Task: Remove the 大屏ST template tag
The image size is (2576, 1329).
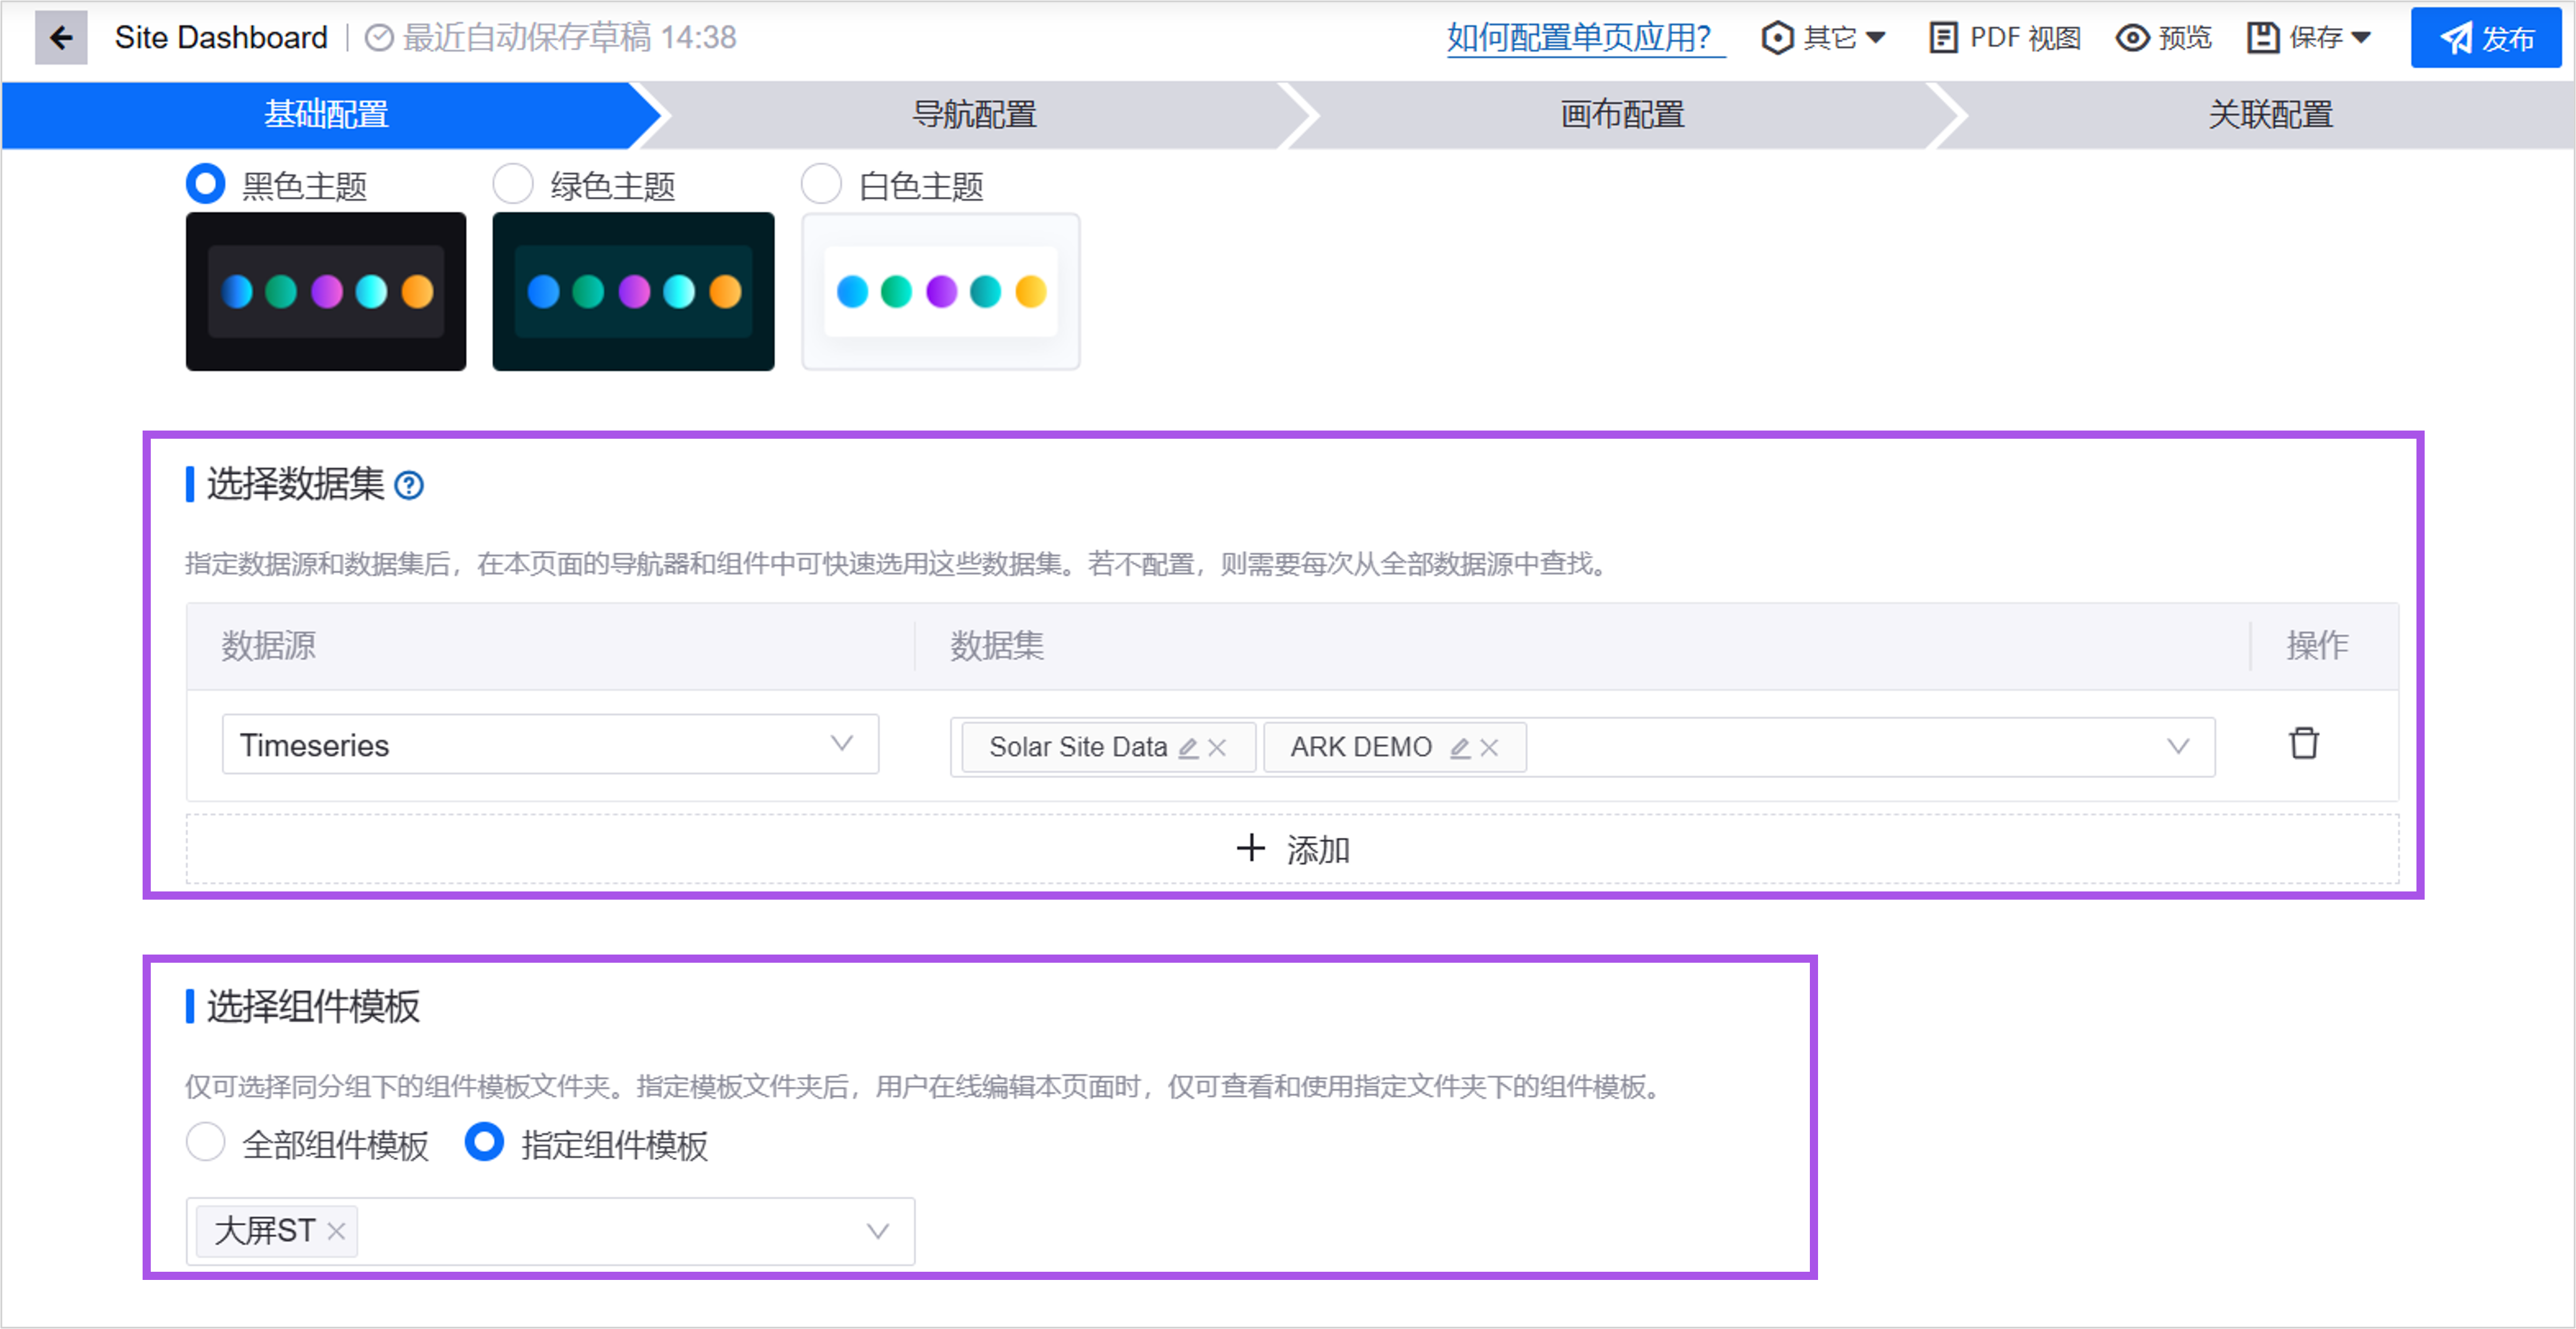Action: tap(337, 1231)
